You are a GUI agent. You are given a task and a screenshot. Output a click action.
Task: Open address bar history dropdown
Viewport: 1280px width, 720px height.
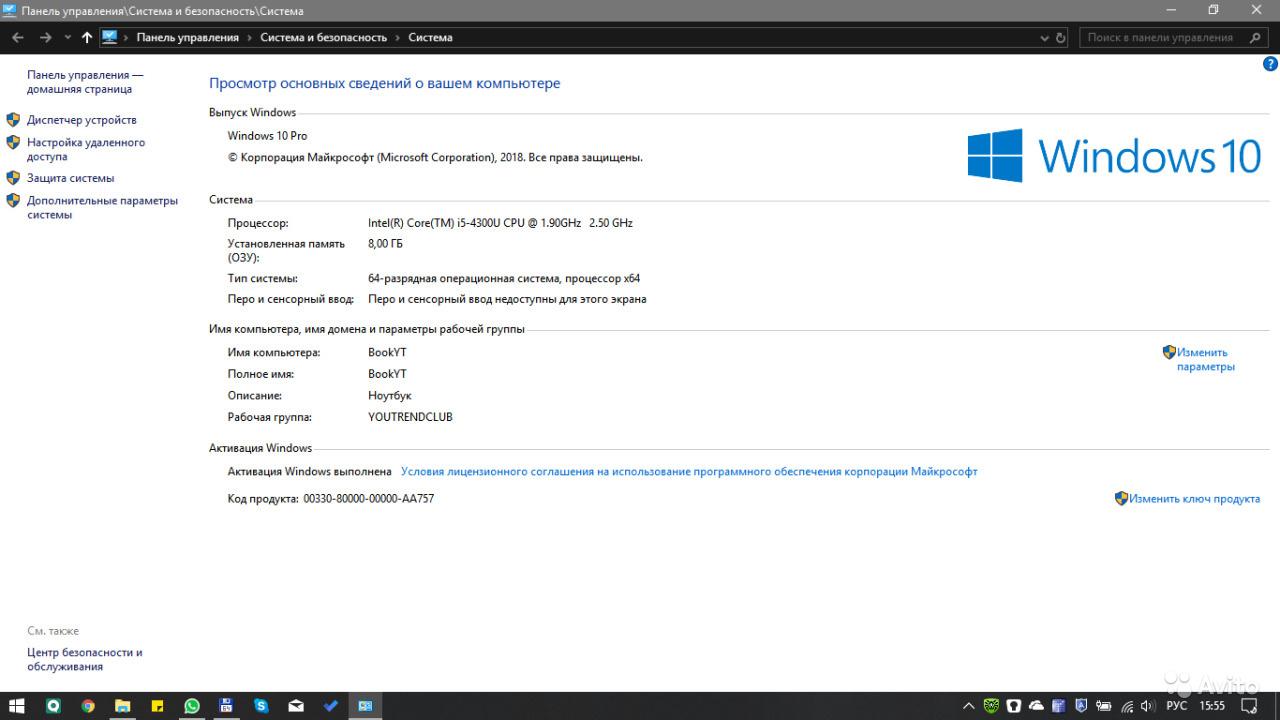pyautogui.click(x=1046, y=37)
